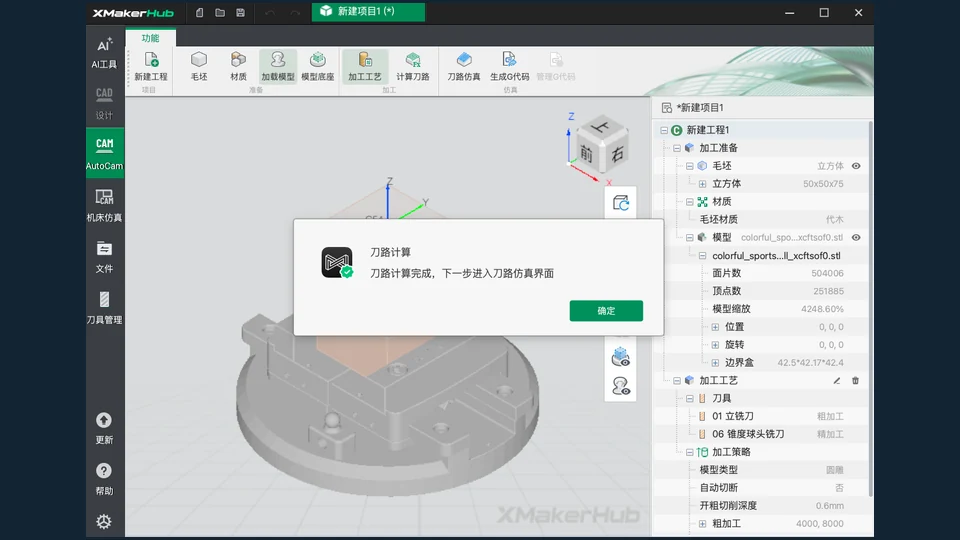Switch to the 功能 ribbon tab

click(151, 38)
